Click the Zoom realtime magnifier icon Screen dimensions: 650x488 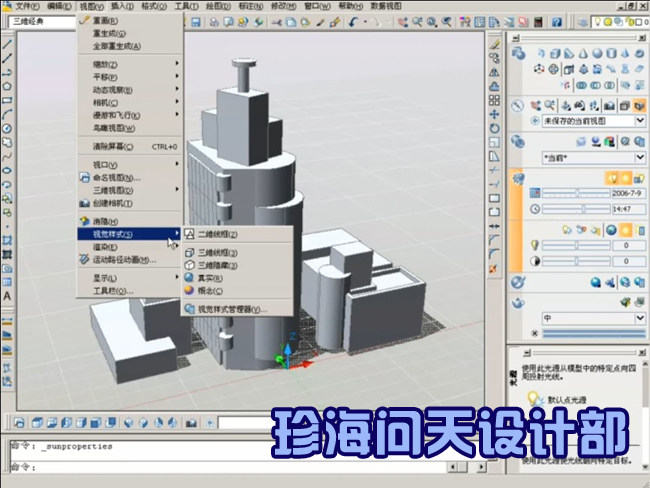417,22
